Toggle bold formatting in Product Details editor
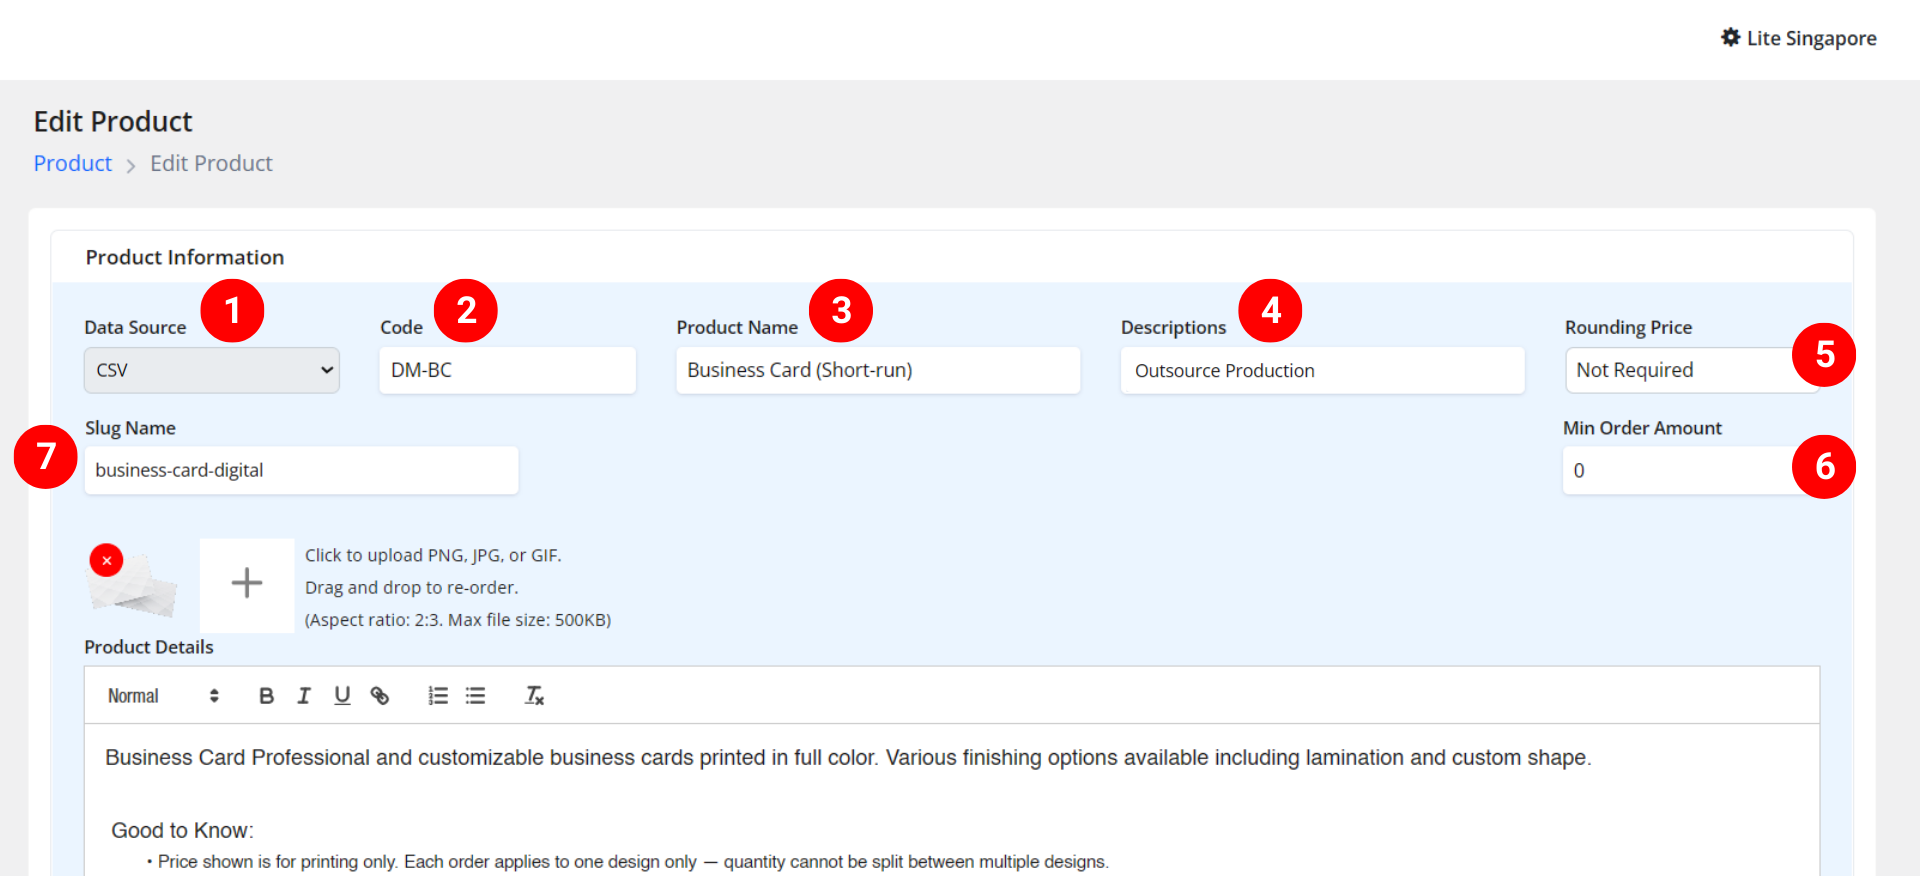Screen dimensions: 1920x876 (x=266, y=696)
